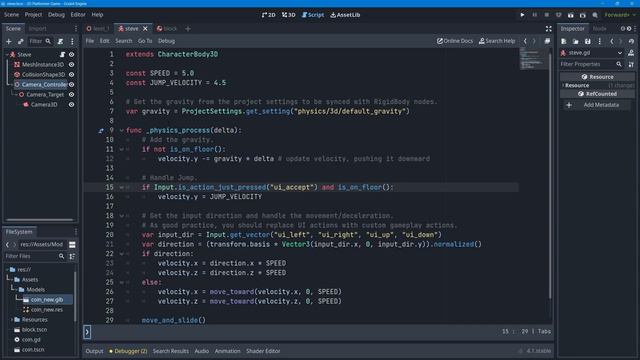This screenshot has width=640, height=360.
Task: Toggle distraction-free mode icon
Action: click(549, 29)
